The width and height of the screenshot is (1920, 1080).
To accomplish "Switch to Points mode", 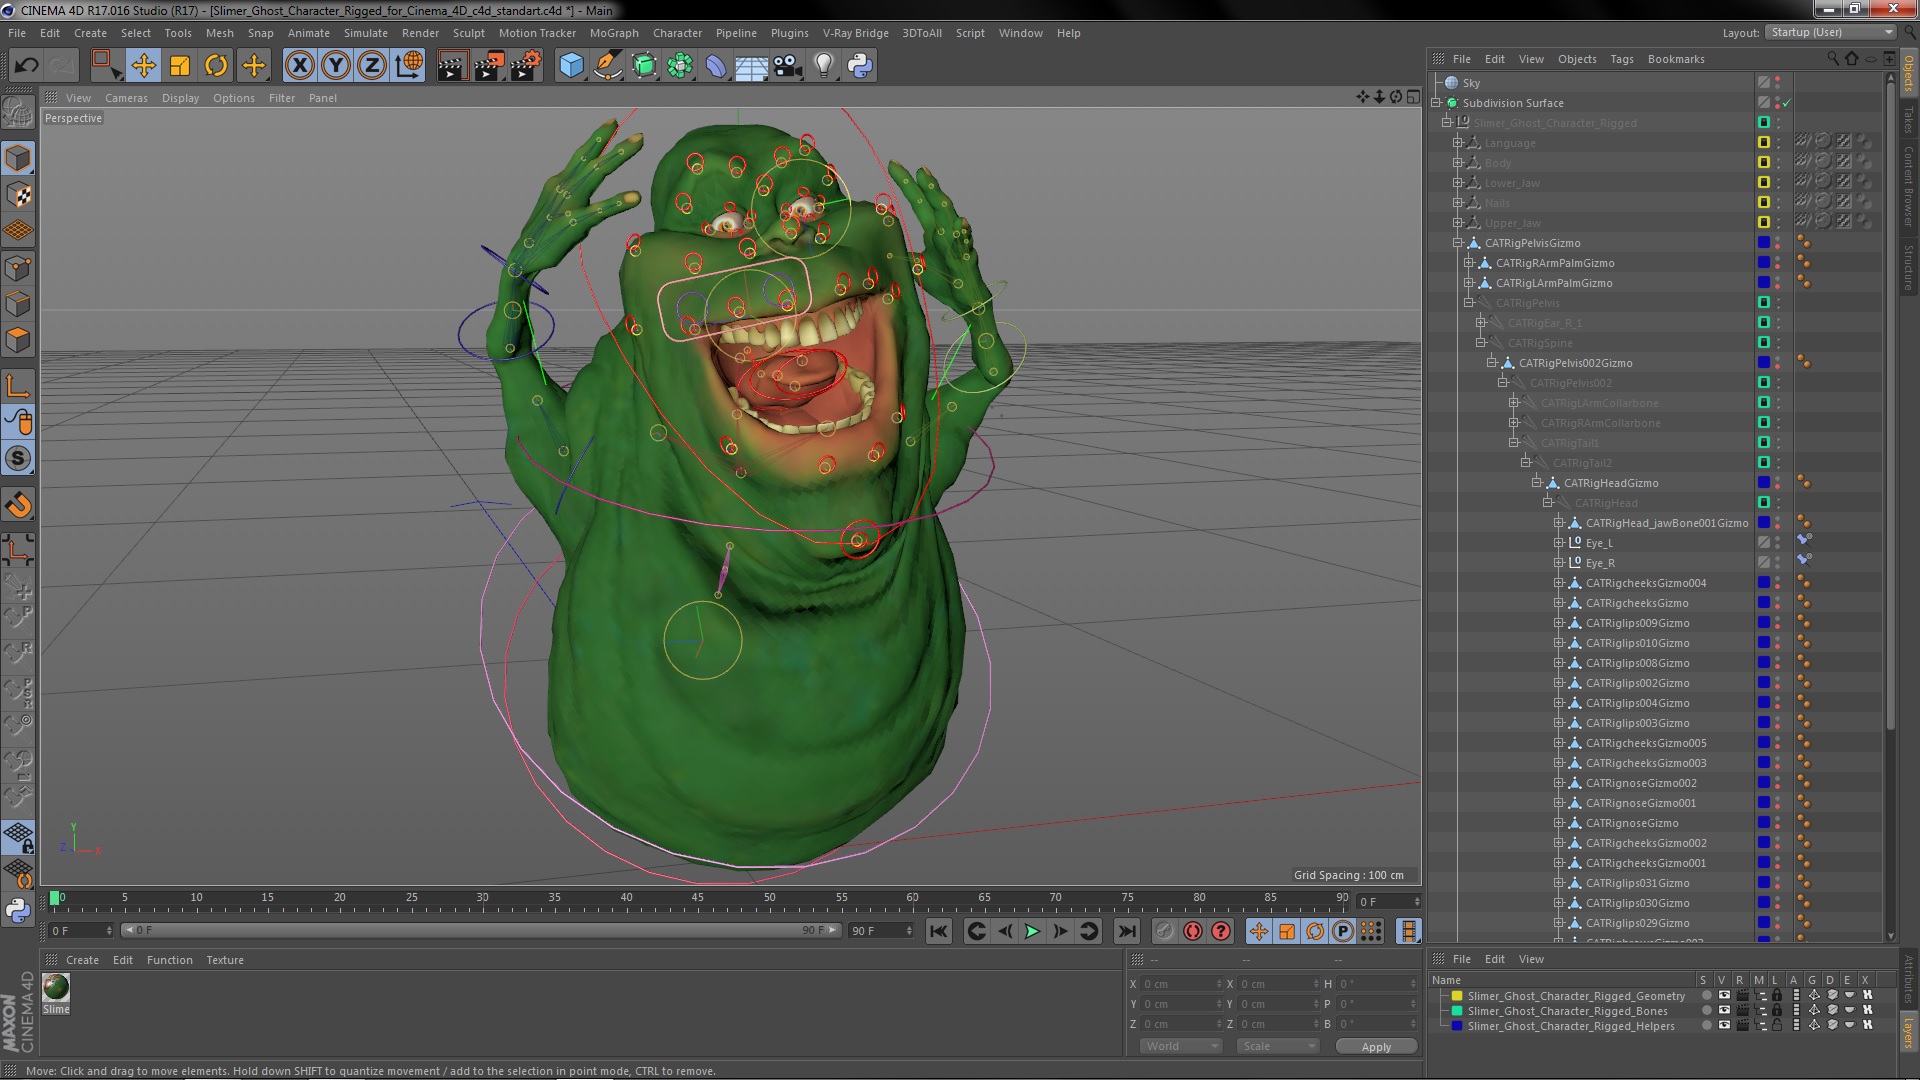I will 18,268.
